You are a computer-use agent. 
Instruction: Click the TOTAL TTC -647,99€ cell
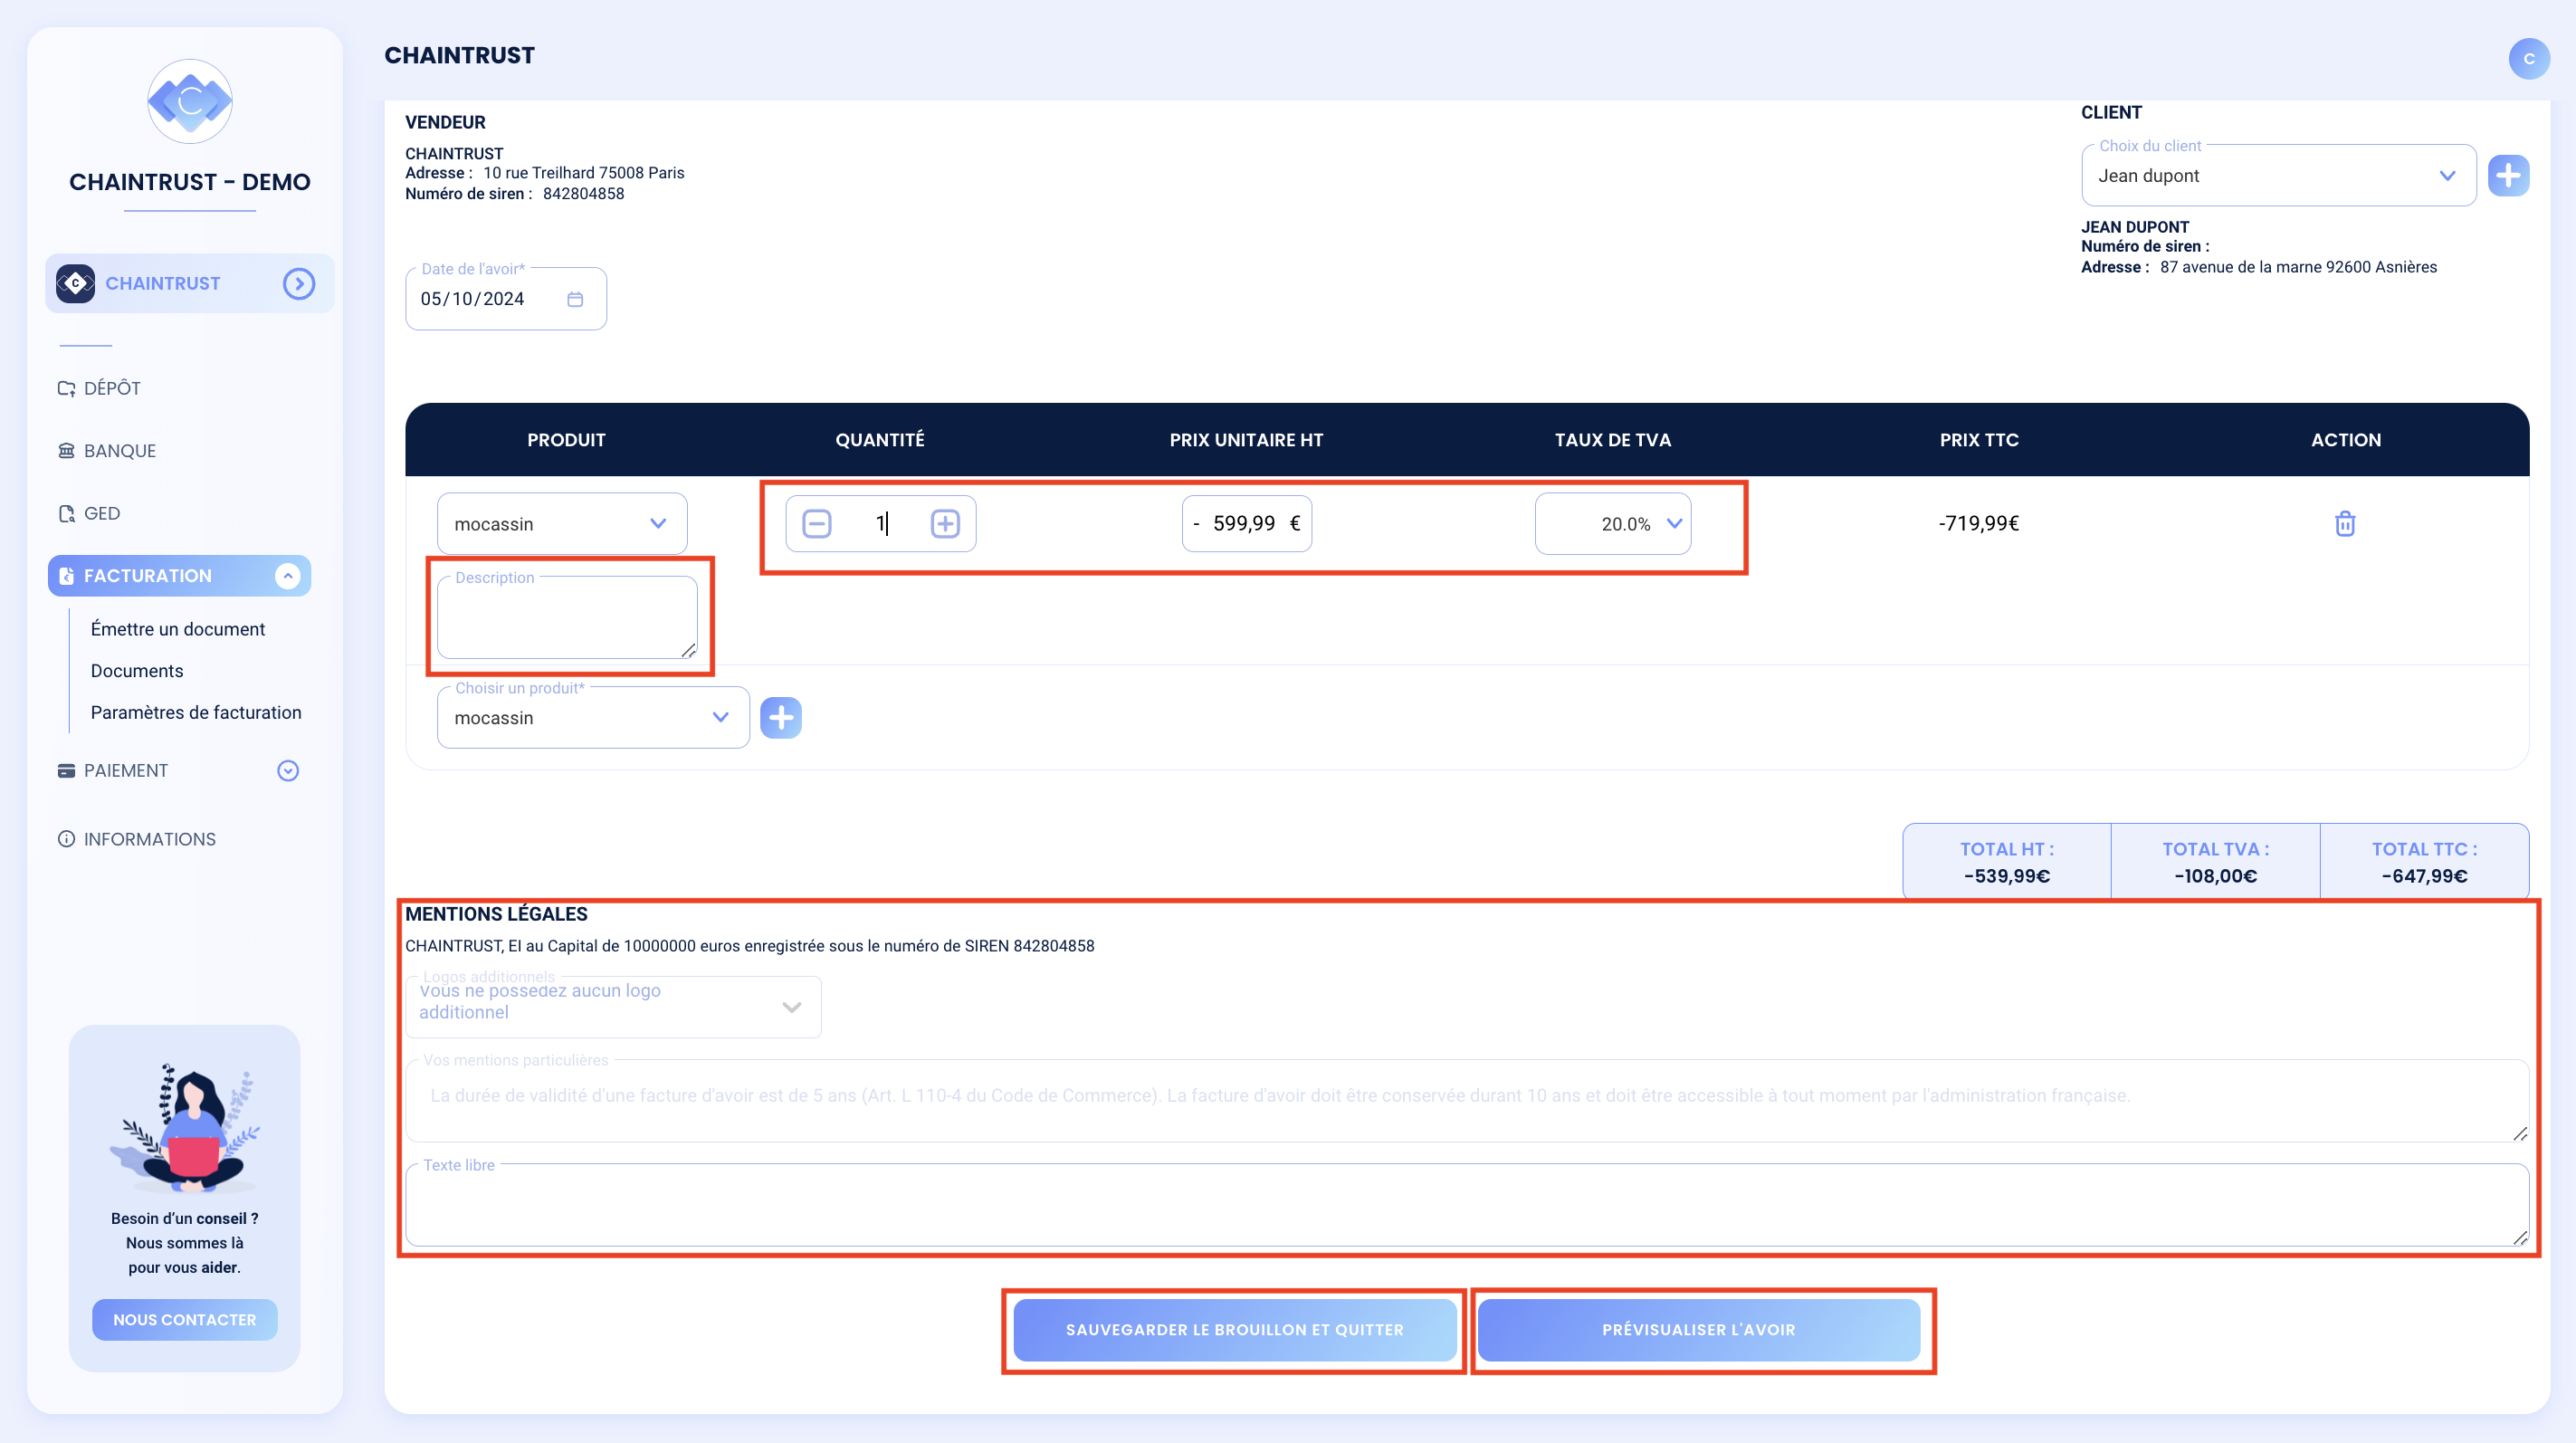2424,862
